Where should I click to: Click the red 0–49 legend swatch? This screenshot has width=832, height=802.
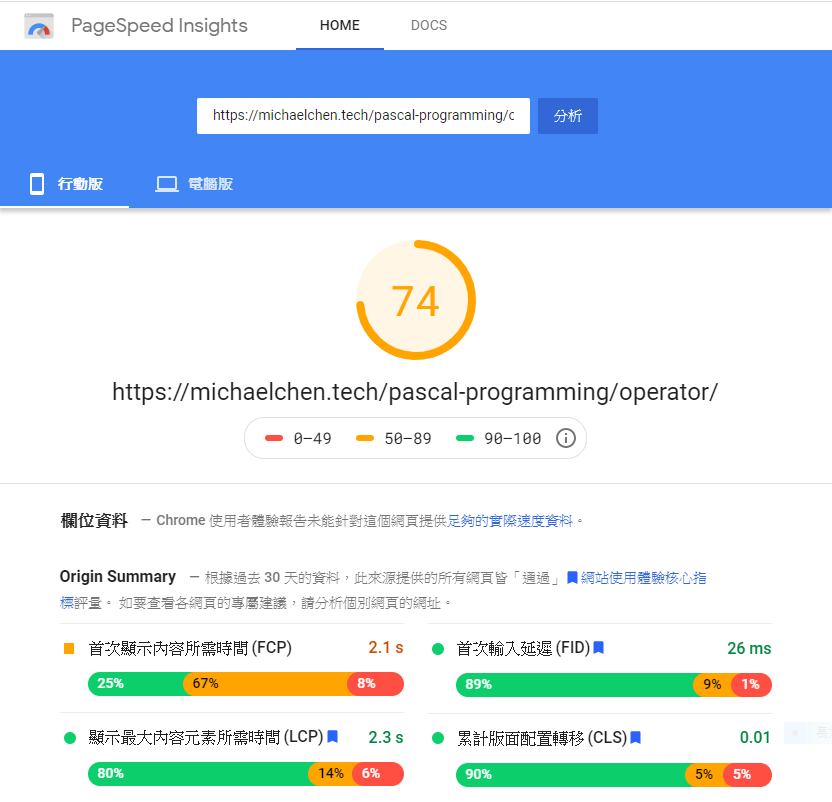[274, 438]
